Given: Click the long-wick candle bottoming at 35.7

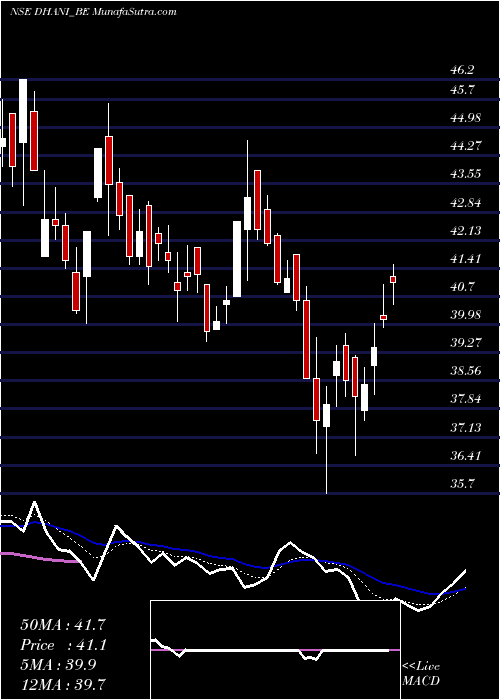Looking at the screenshot, I should [x=327, y=415].
